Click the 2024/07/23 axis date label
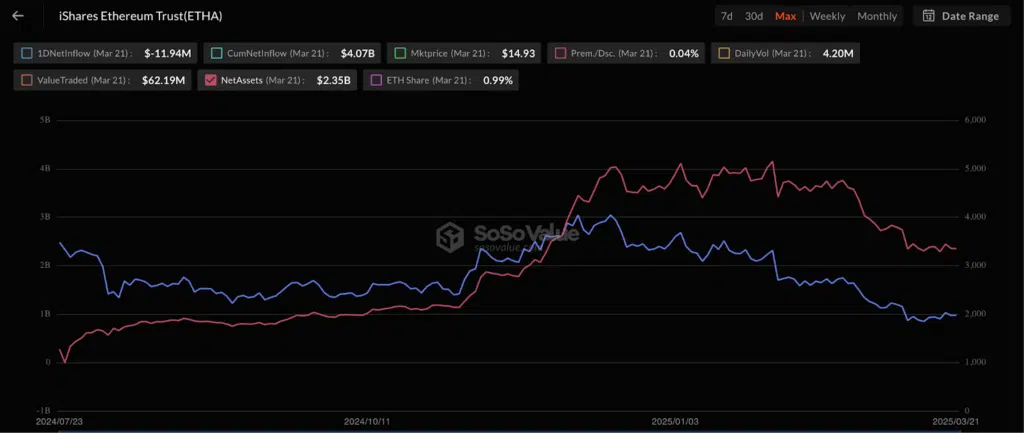 [59, 422]
